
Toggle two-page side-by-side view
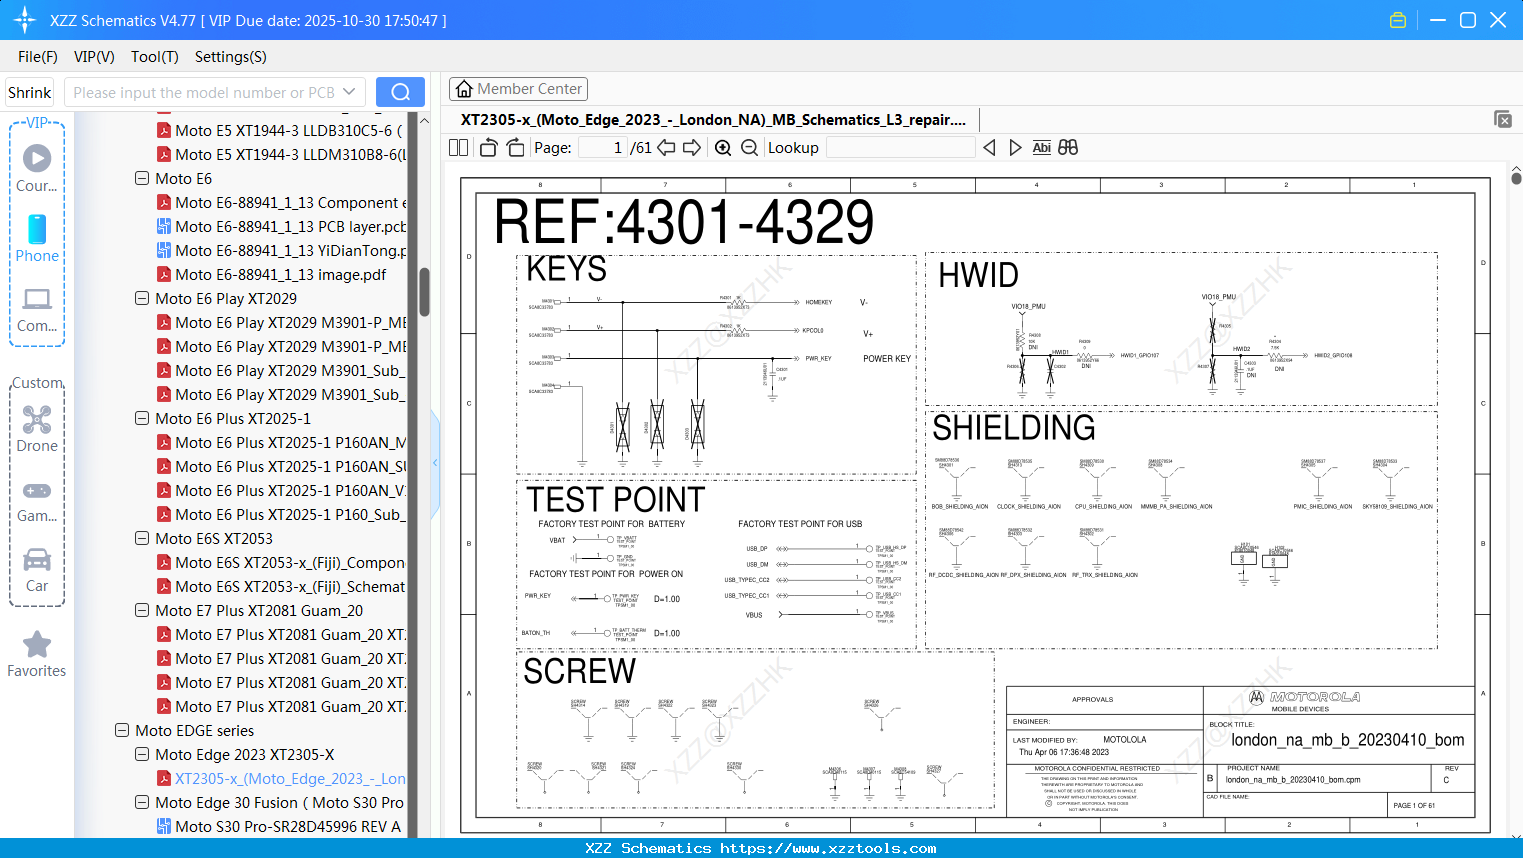[458, 147]
